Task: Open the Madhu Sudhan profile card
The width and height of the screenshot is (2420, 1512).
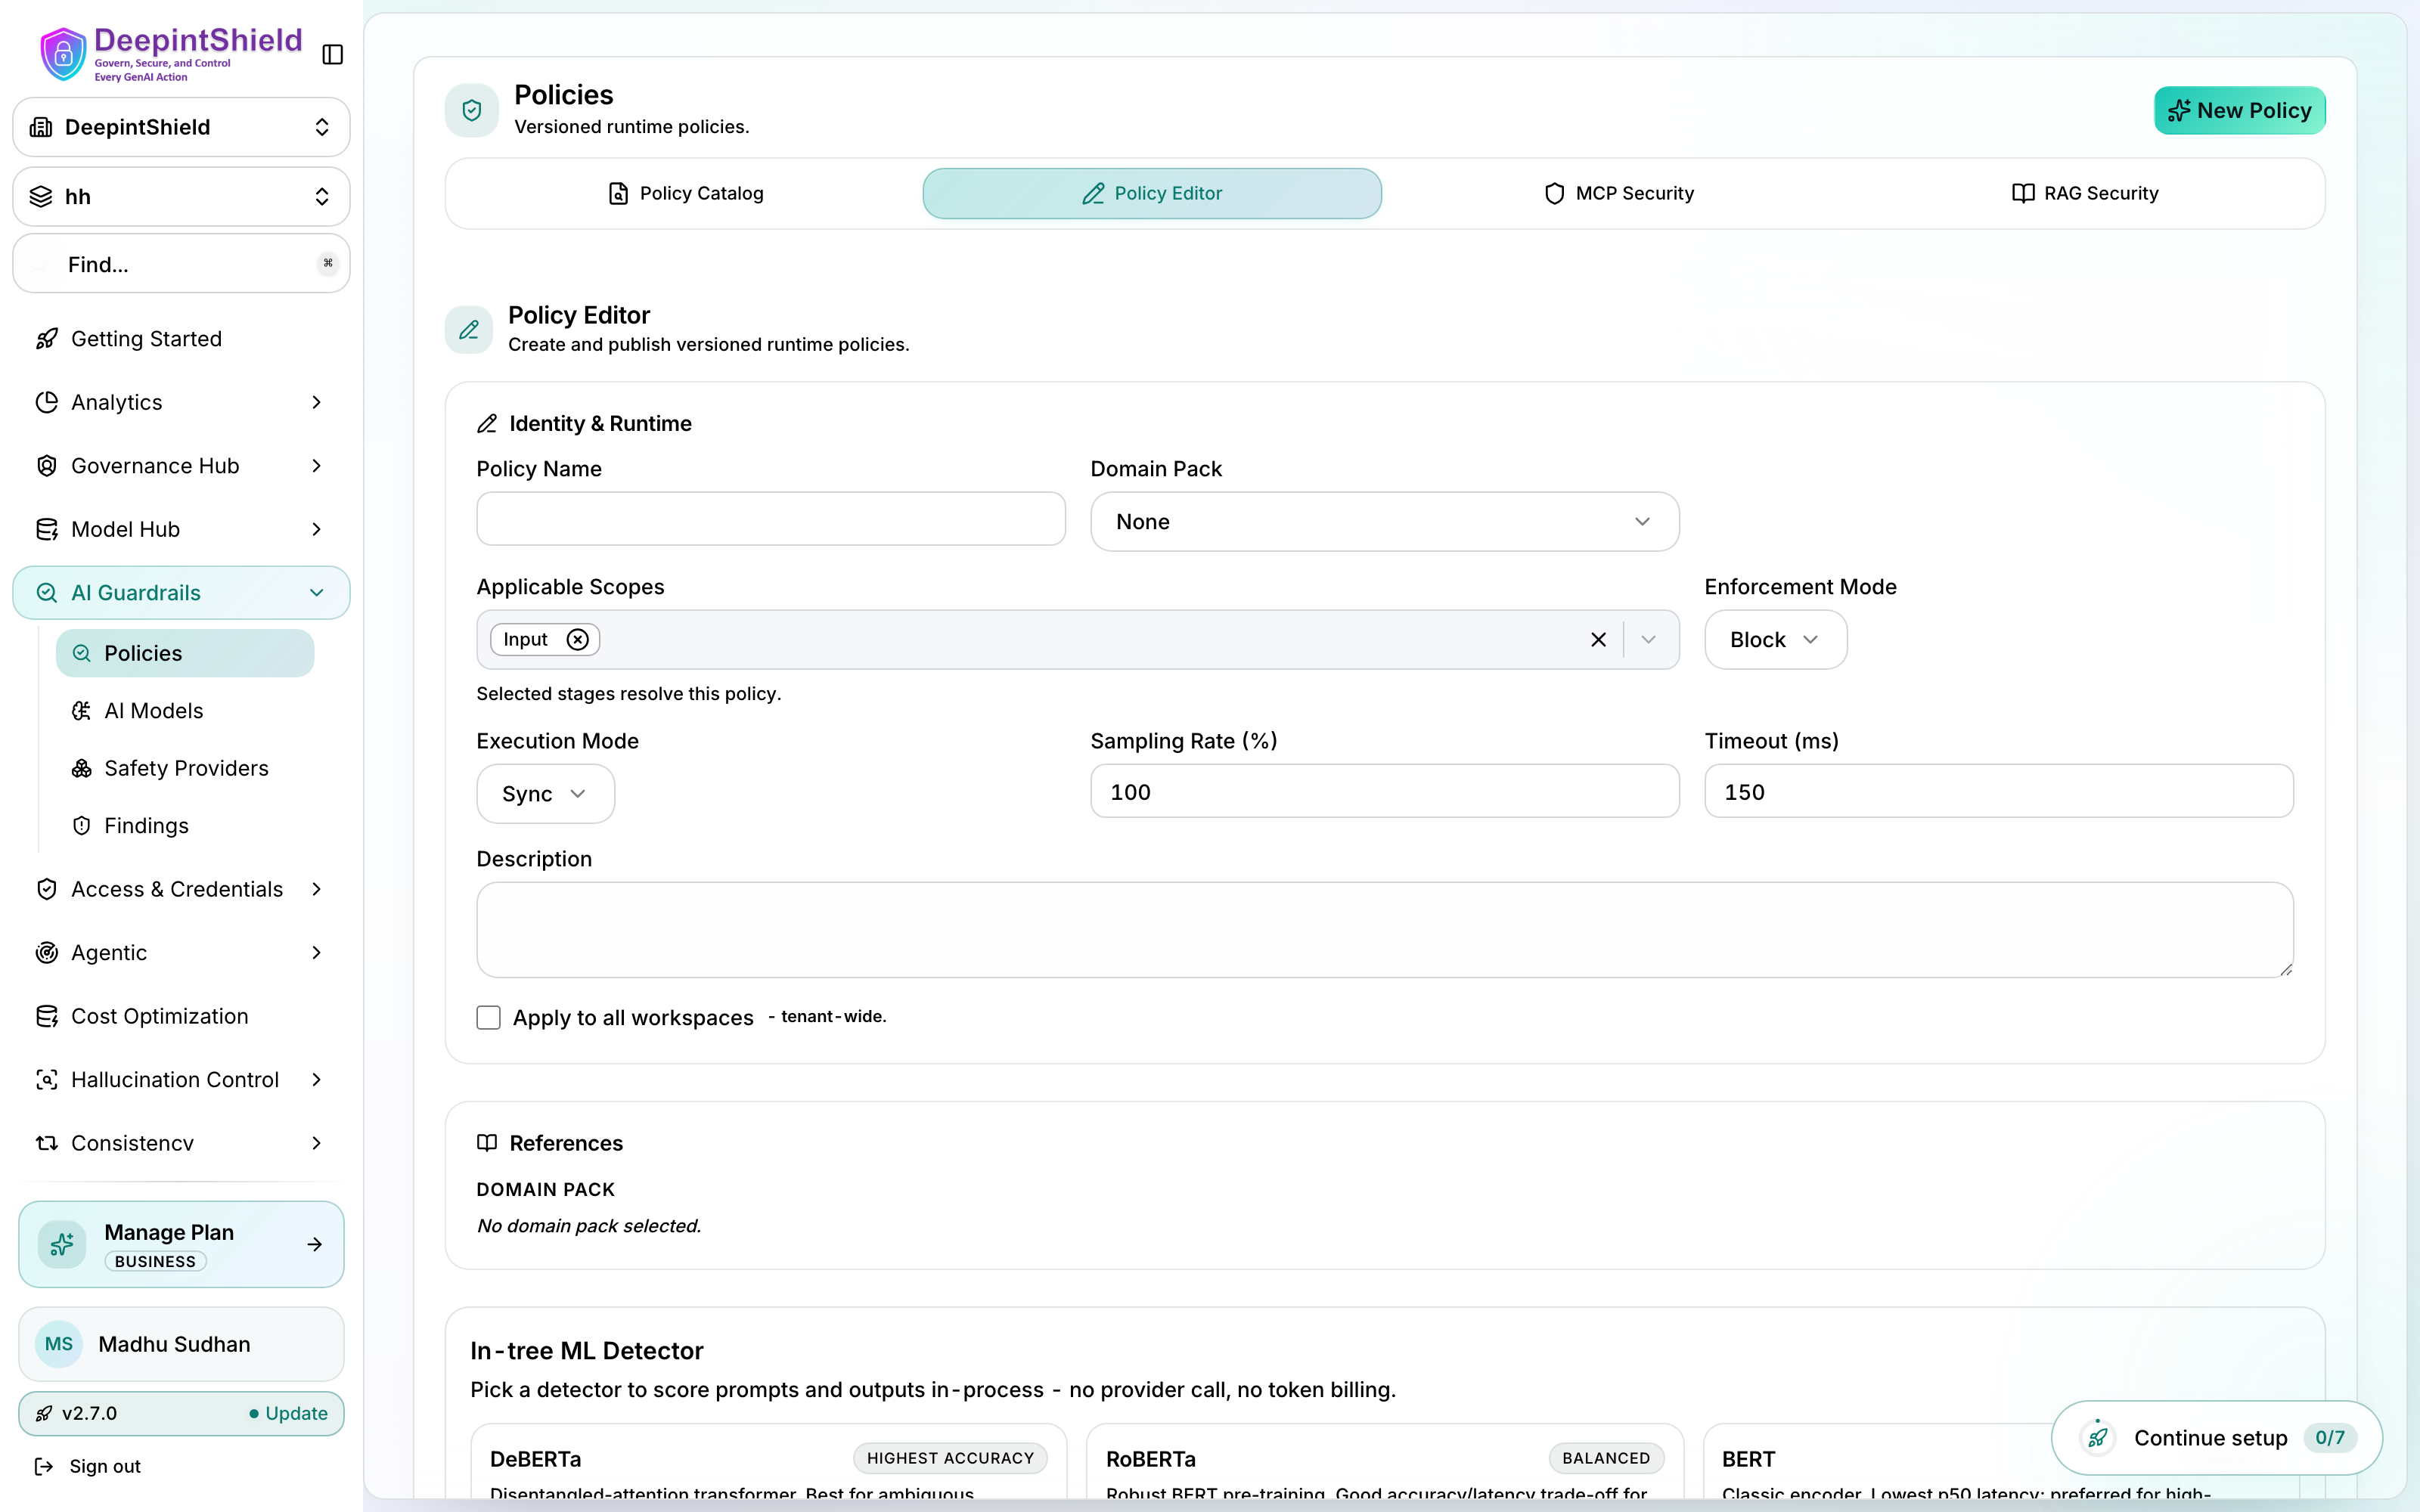Action: pos(181,1344)
